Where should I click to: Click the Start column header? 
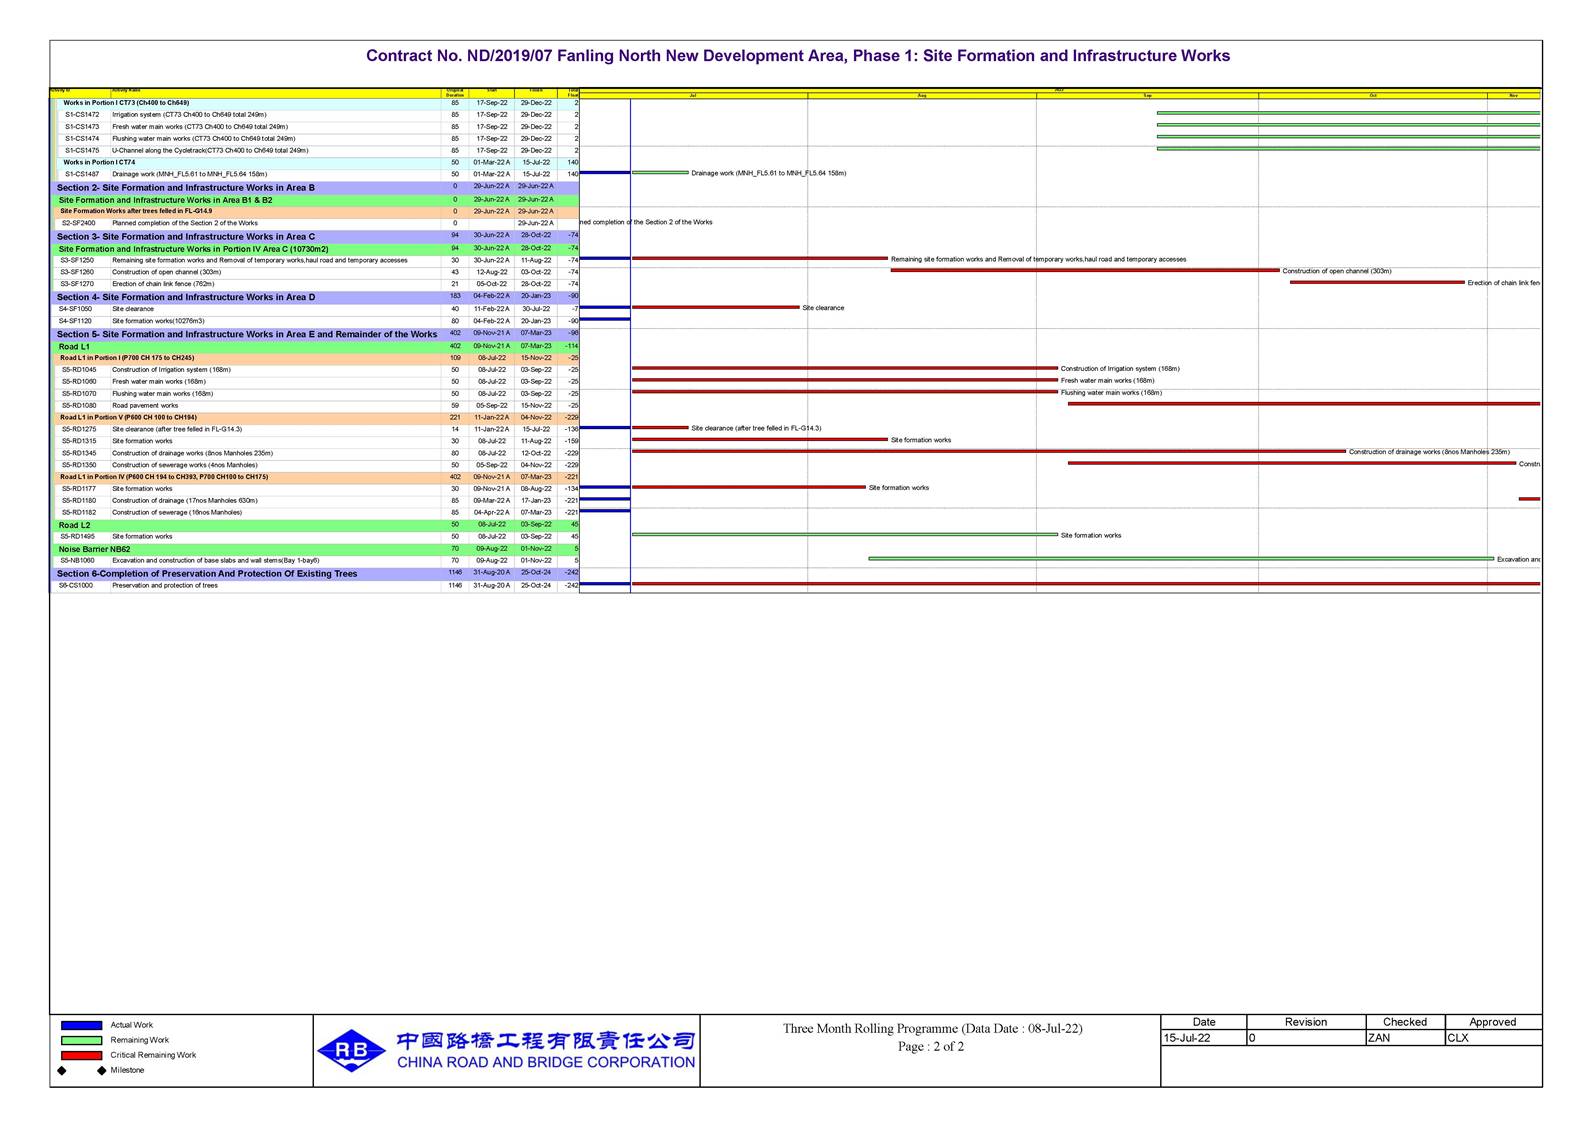tap(491, 91)
